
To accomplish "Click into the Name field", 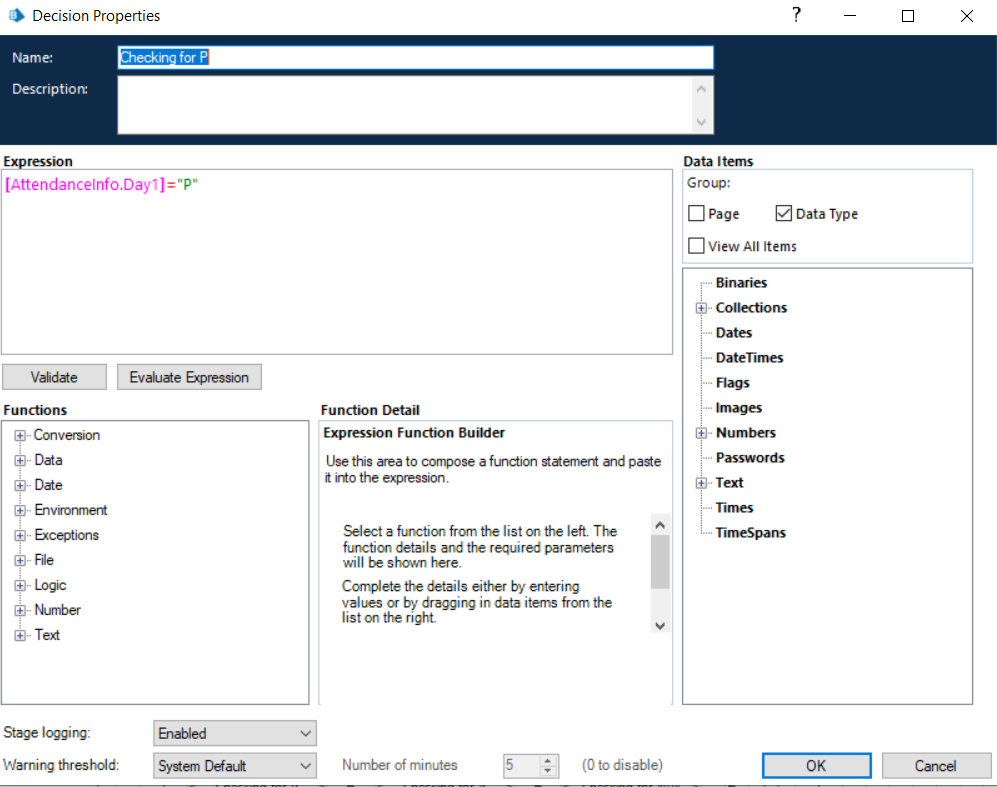I will pyautogui.click(x=415, y=57).
